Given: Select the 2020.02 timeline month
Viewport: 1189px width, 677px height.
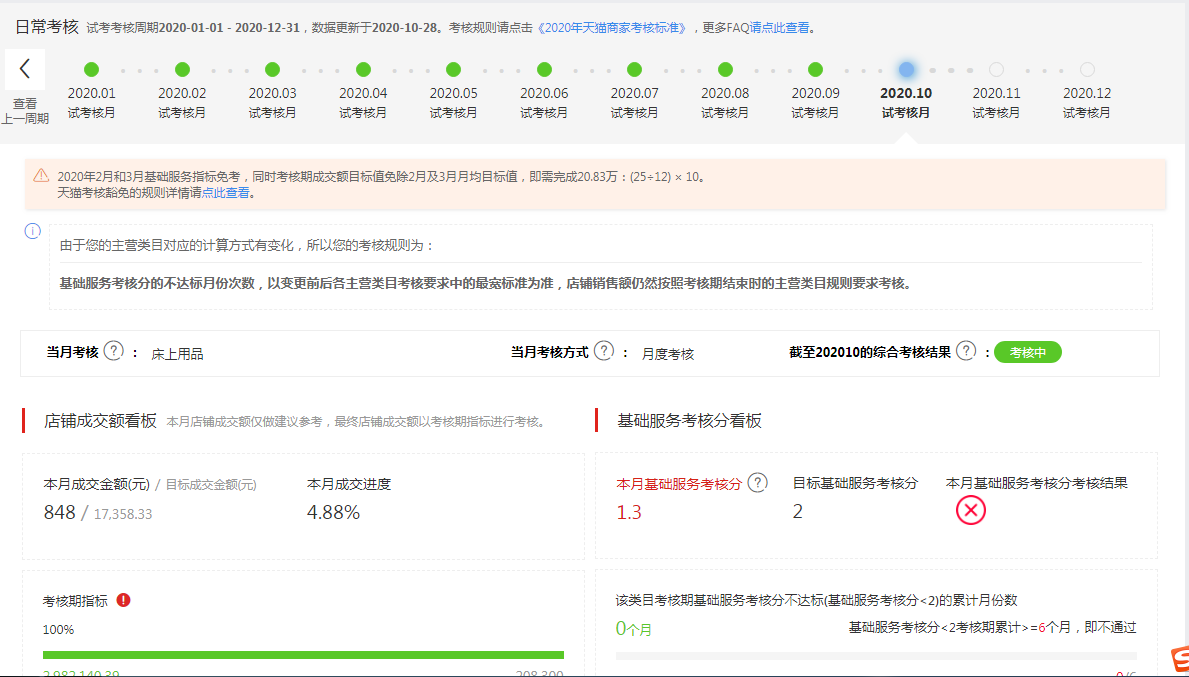Looking at the screenshot, I should click(x=182, y=70).
